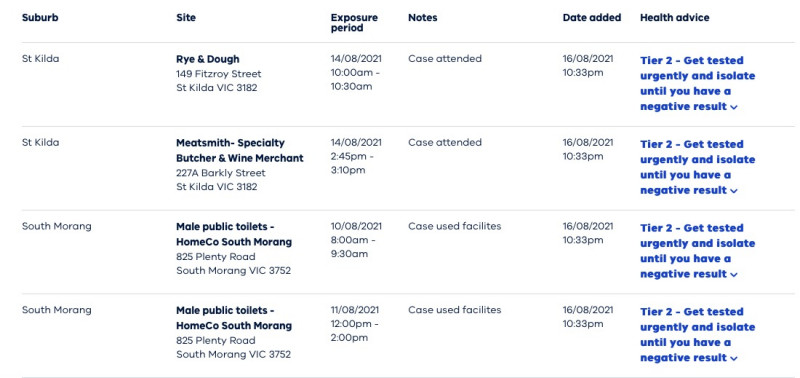Image resolution: width=800 pixels, height=378 pixels.
Task: Expand Tier 2 advice chevron for Meatsmith row
Action: click(x=734, y=191)
